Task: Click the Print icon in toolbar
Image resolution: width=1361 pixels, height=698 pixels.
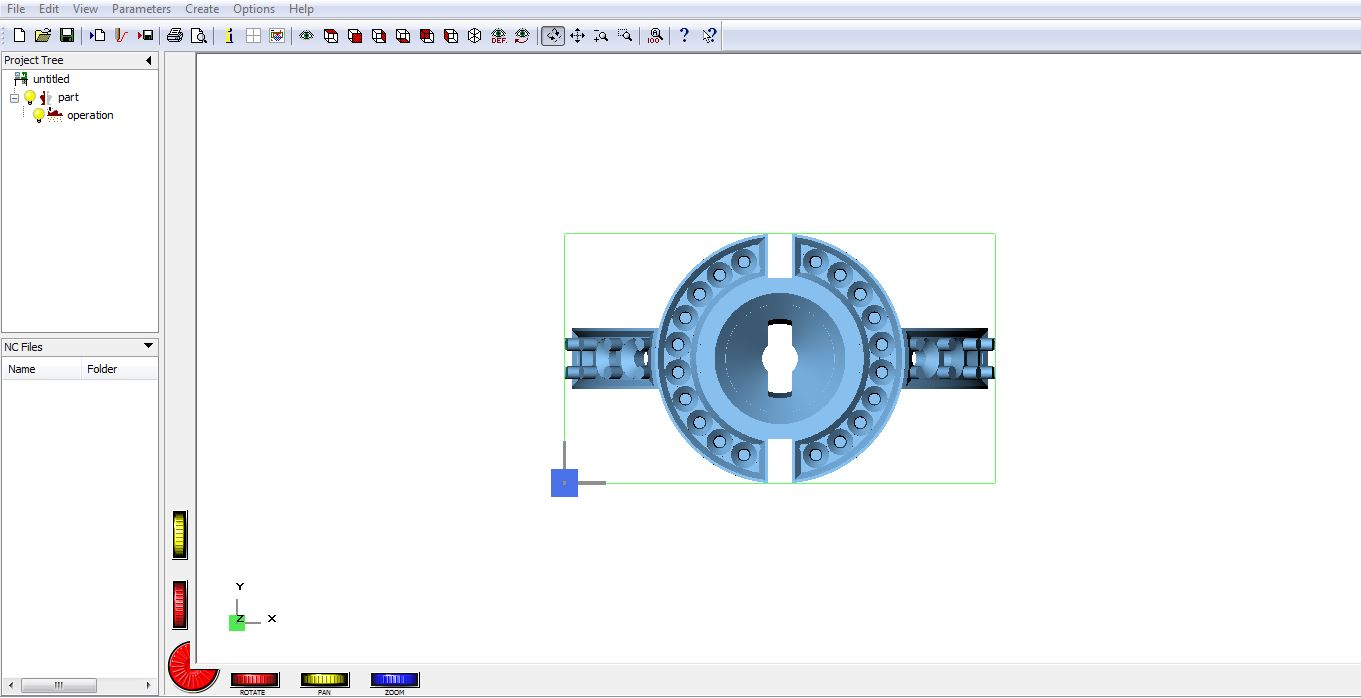Action: 175,36
